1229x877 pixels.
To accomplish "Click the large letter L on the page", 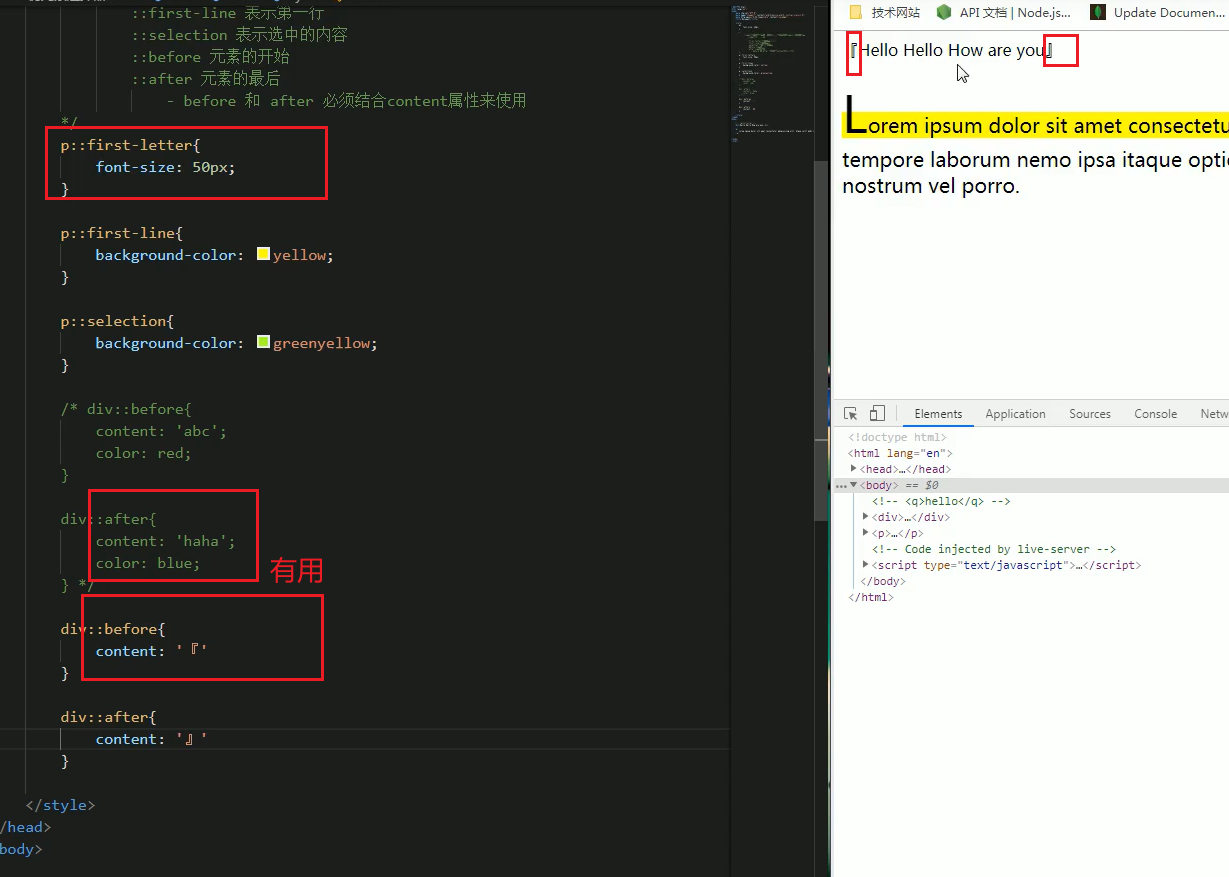I will pos(855,115).
